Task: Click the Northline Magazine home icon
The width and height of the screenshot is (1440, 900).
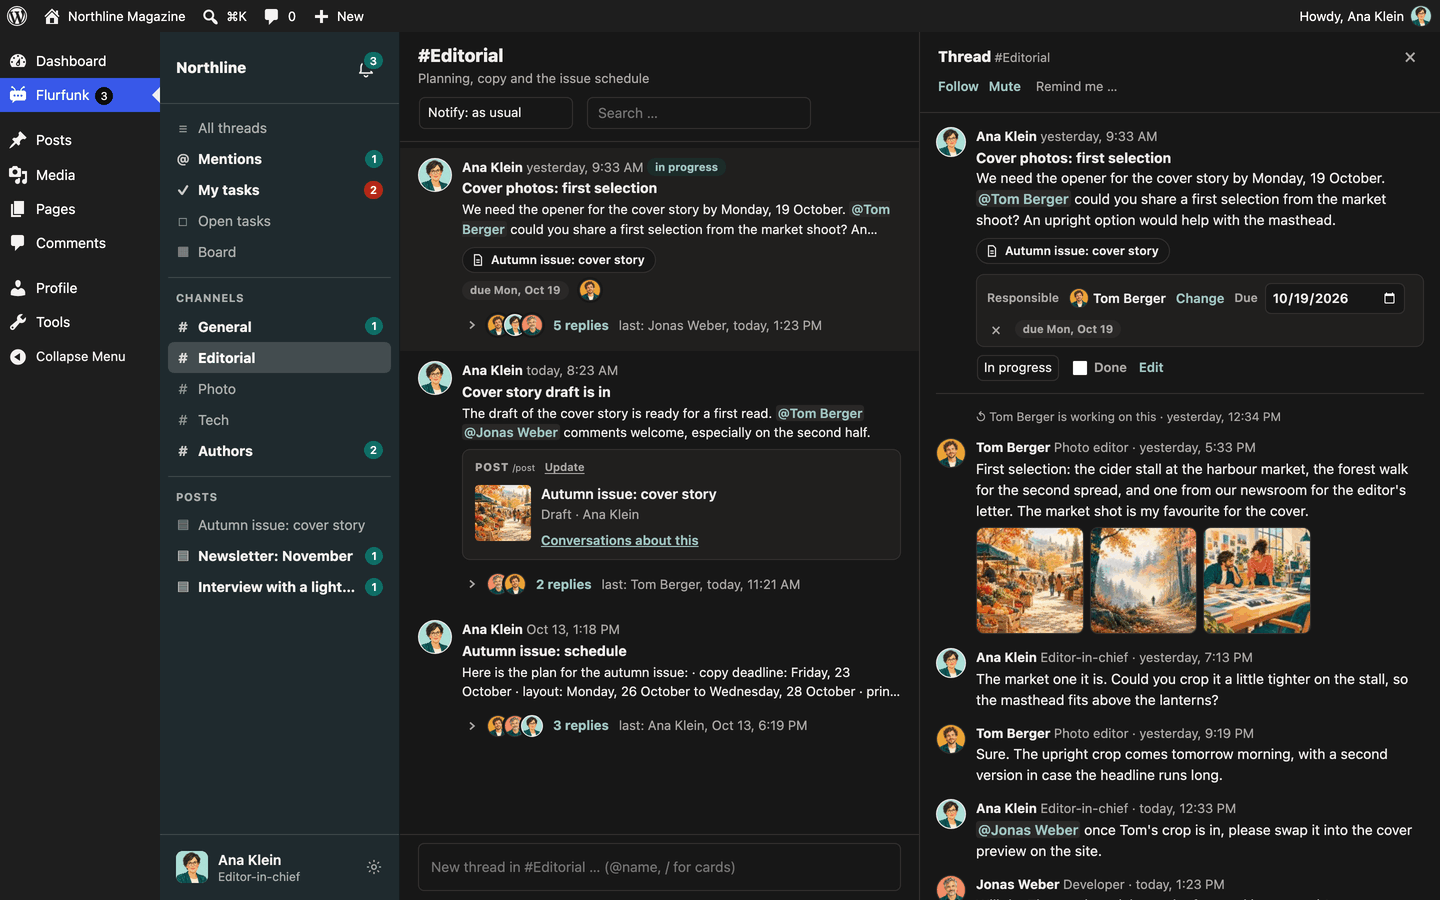Action: pos(52,16)
